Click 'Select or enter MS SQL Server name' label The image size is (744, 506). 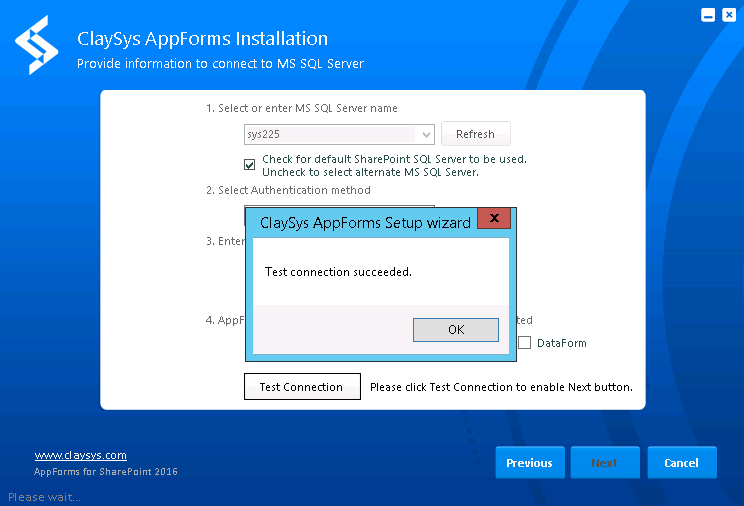click(x=302, y=108)
